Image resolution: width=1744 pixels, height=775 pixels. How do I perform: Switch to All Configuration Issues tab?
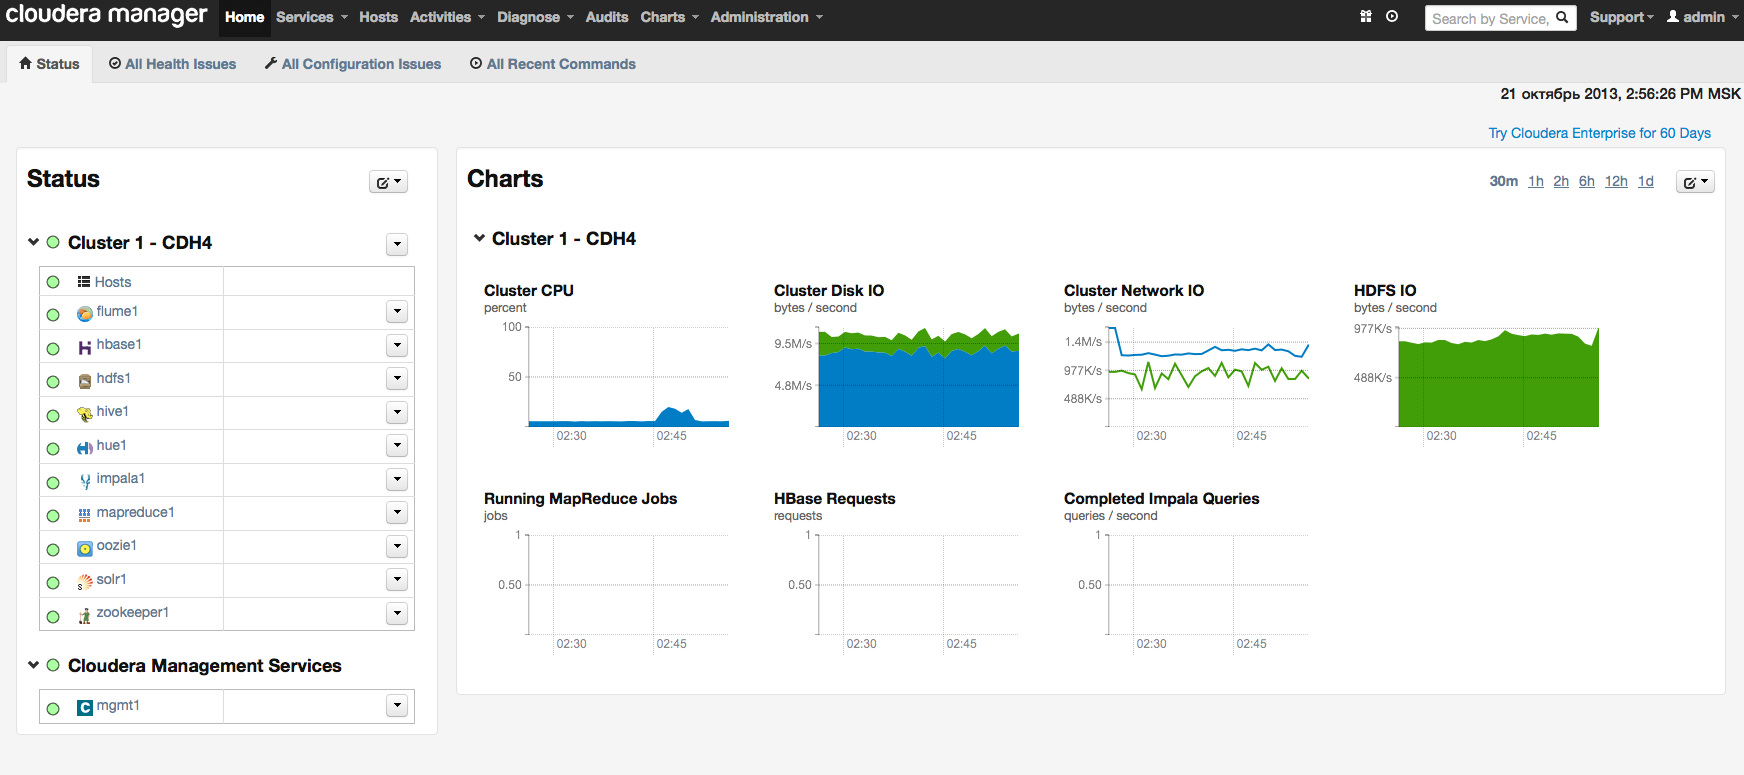[x=353, y=64]
